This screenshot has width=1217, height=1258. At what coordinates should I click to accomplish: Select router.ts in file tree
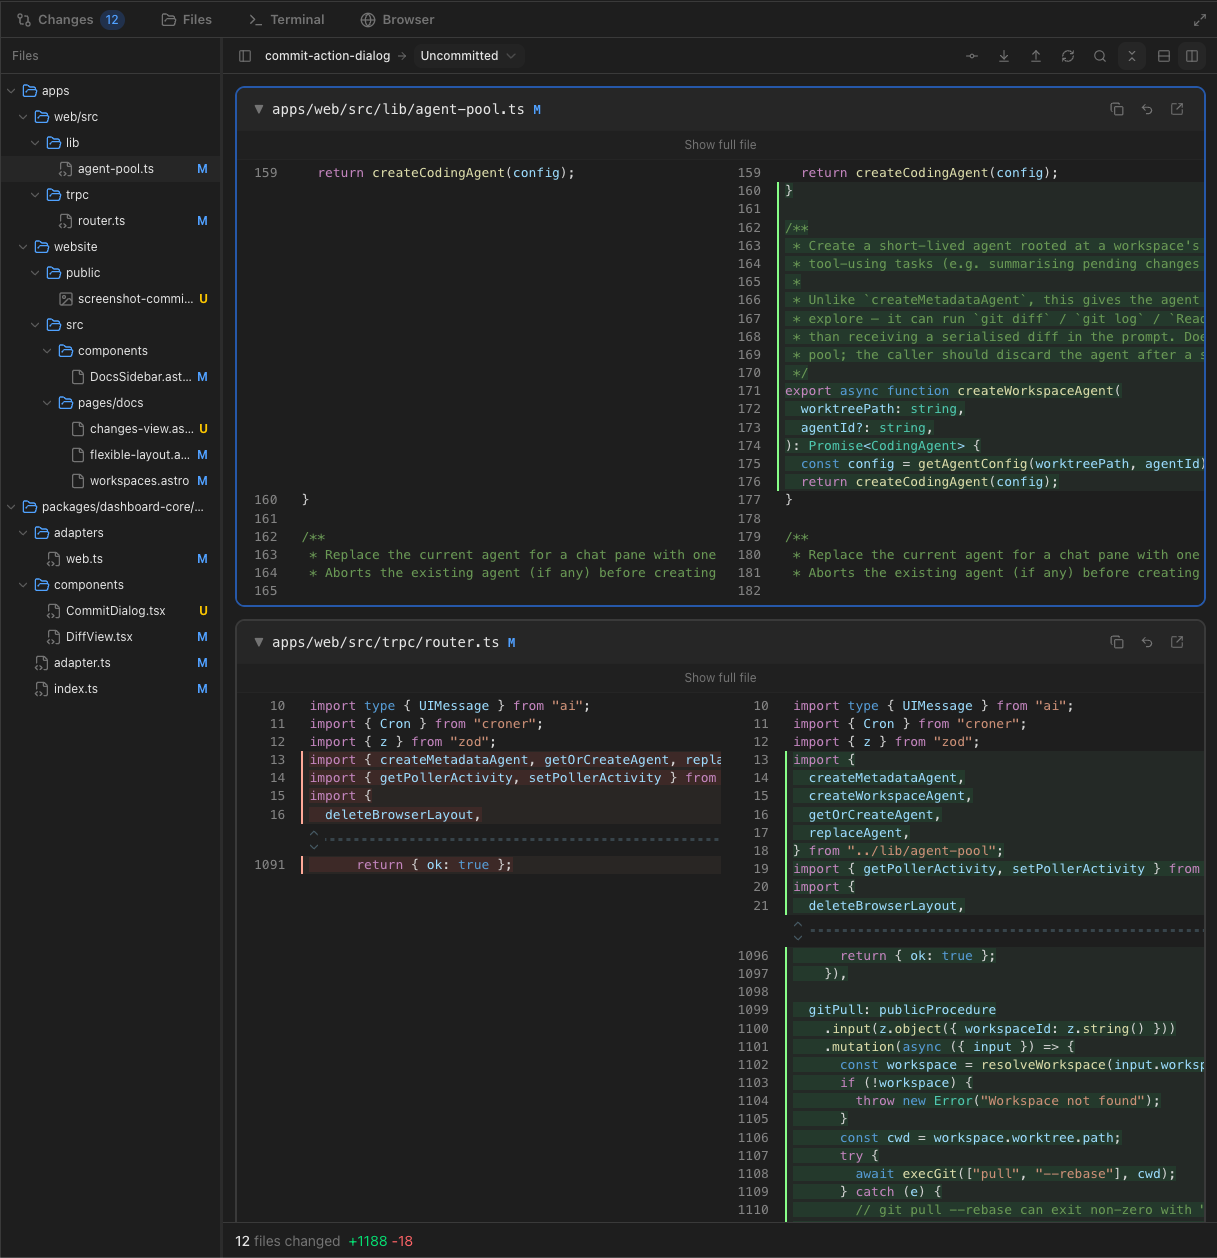[110, 221]
